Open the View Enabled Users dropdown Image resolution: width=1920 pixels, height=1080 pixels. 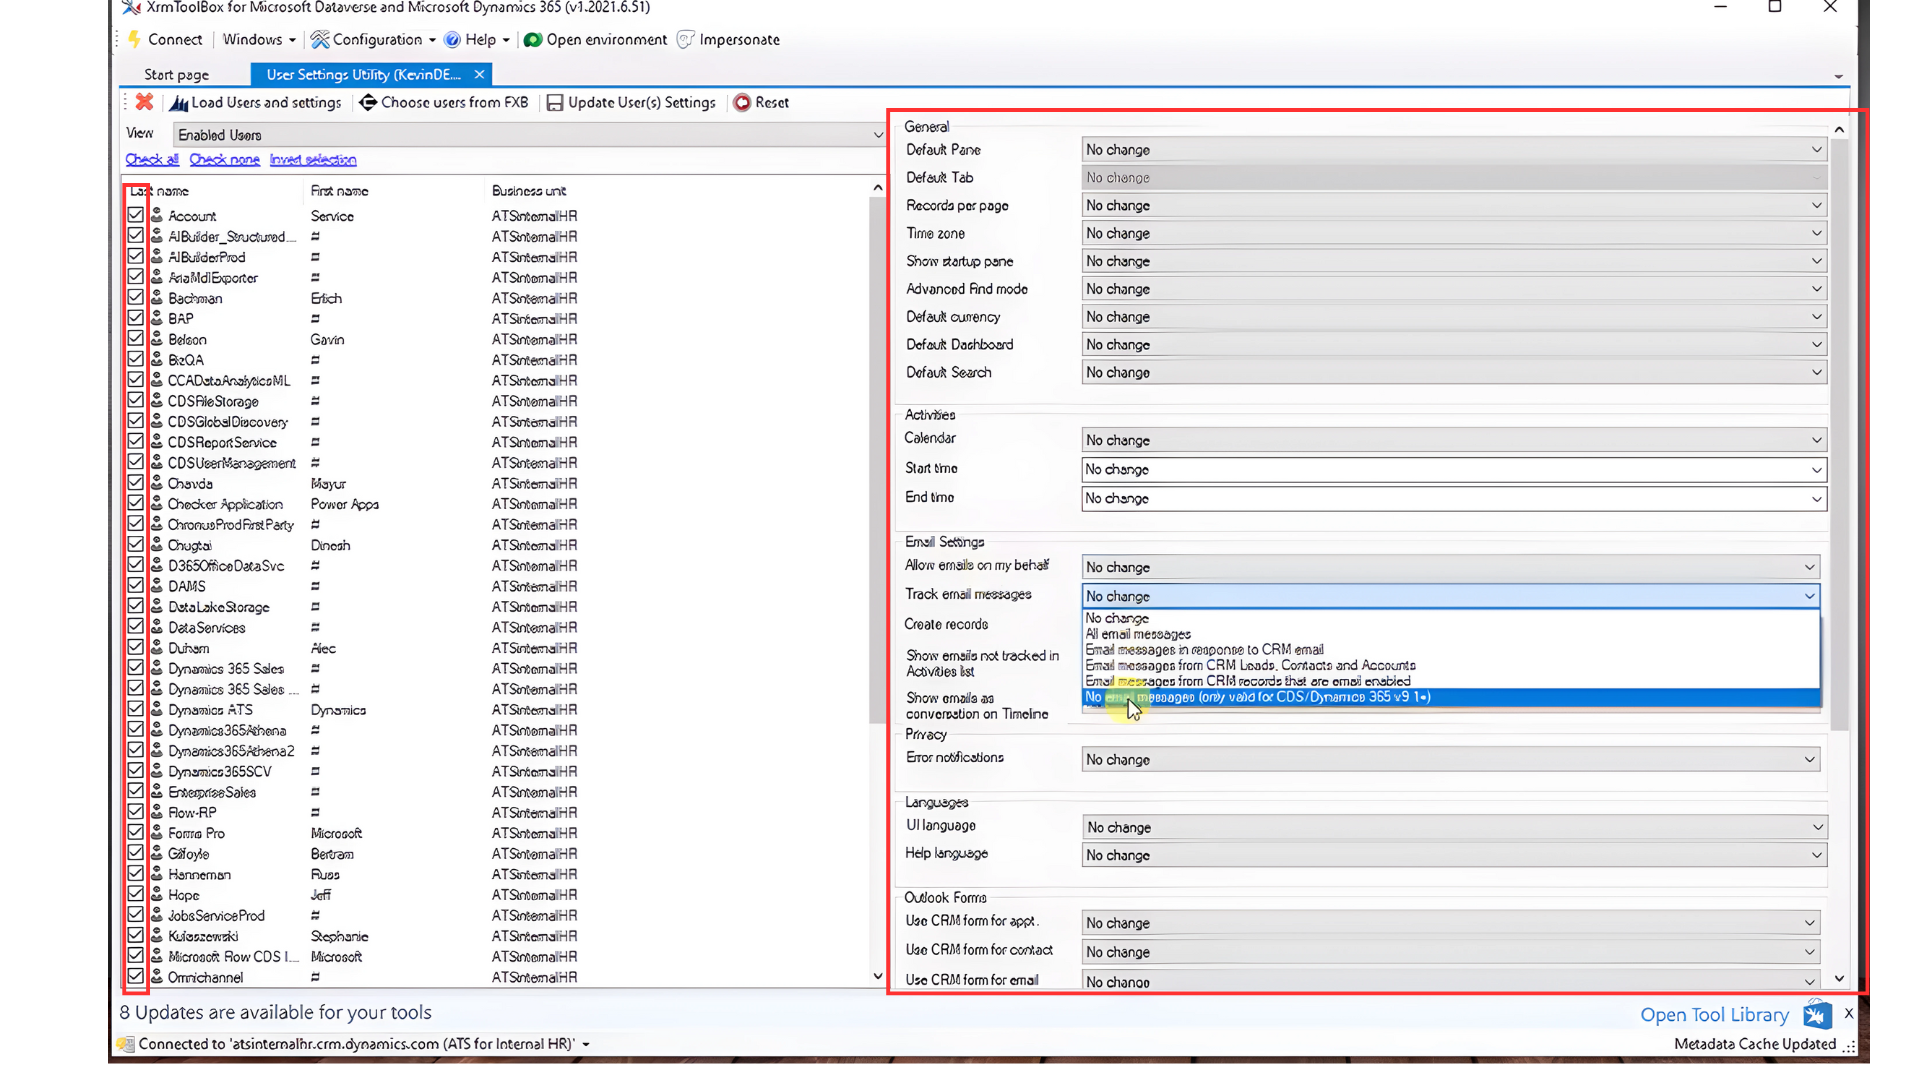point(529,135)
